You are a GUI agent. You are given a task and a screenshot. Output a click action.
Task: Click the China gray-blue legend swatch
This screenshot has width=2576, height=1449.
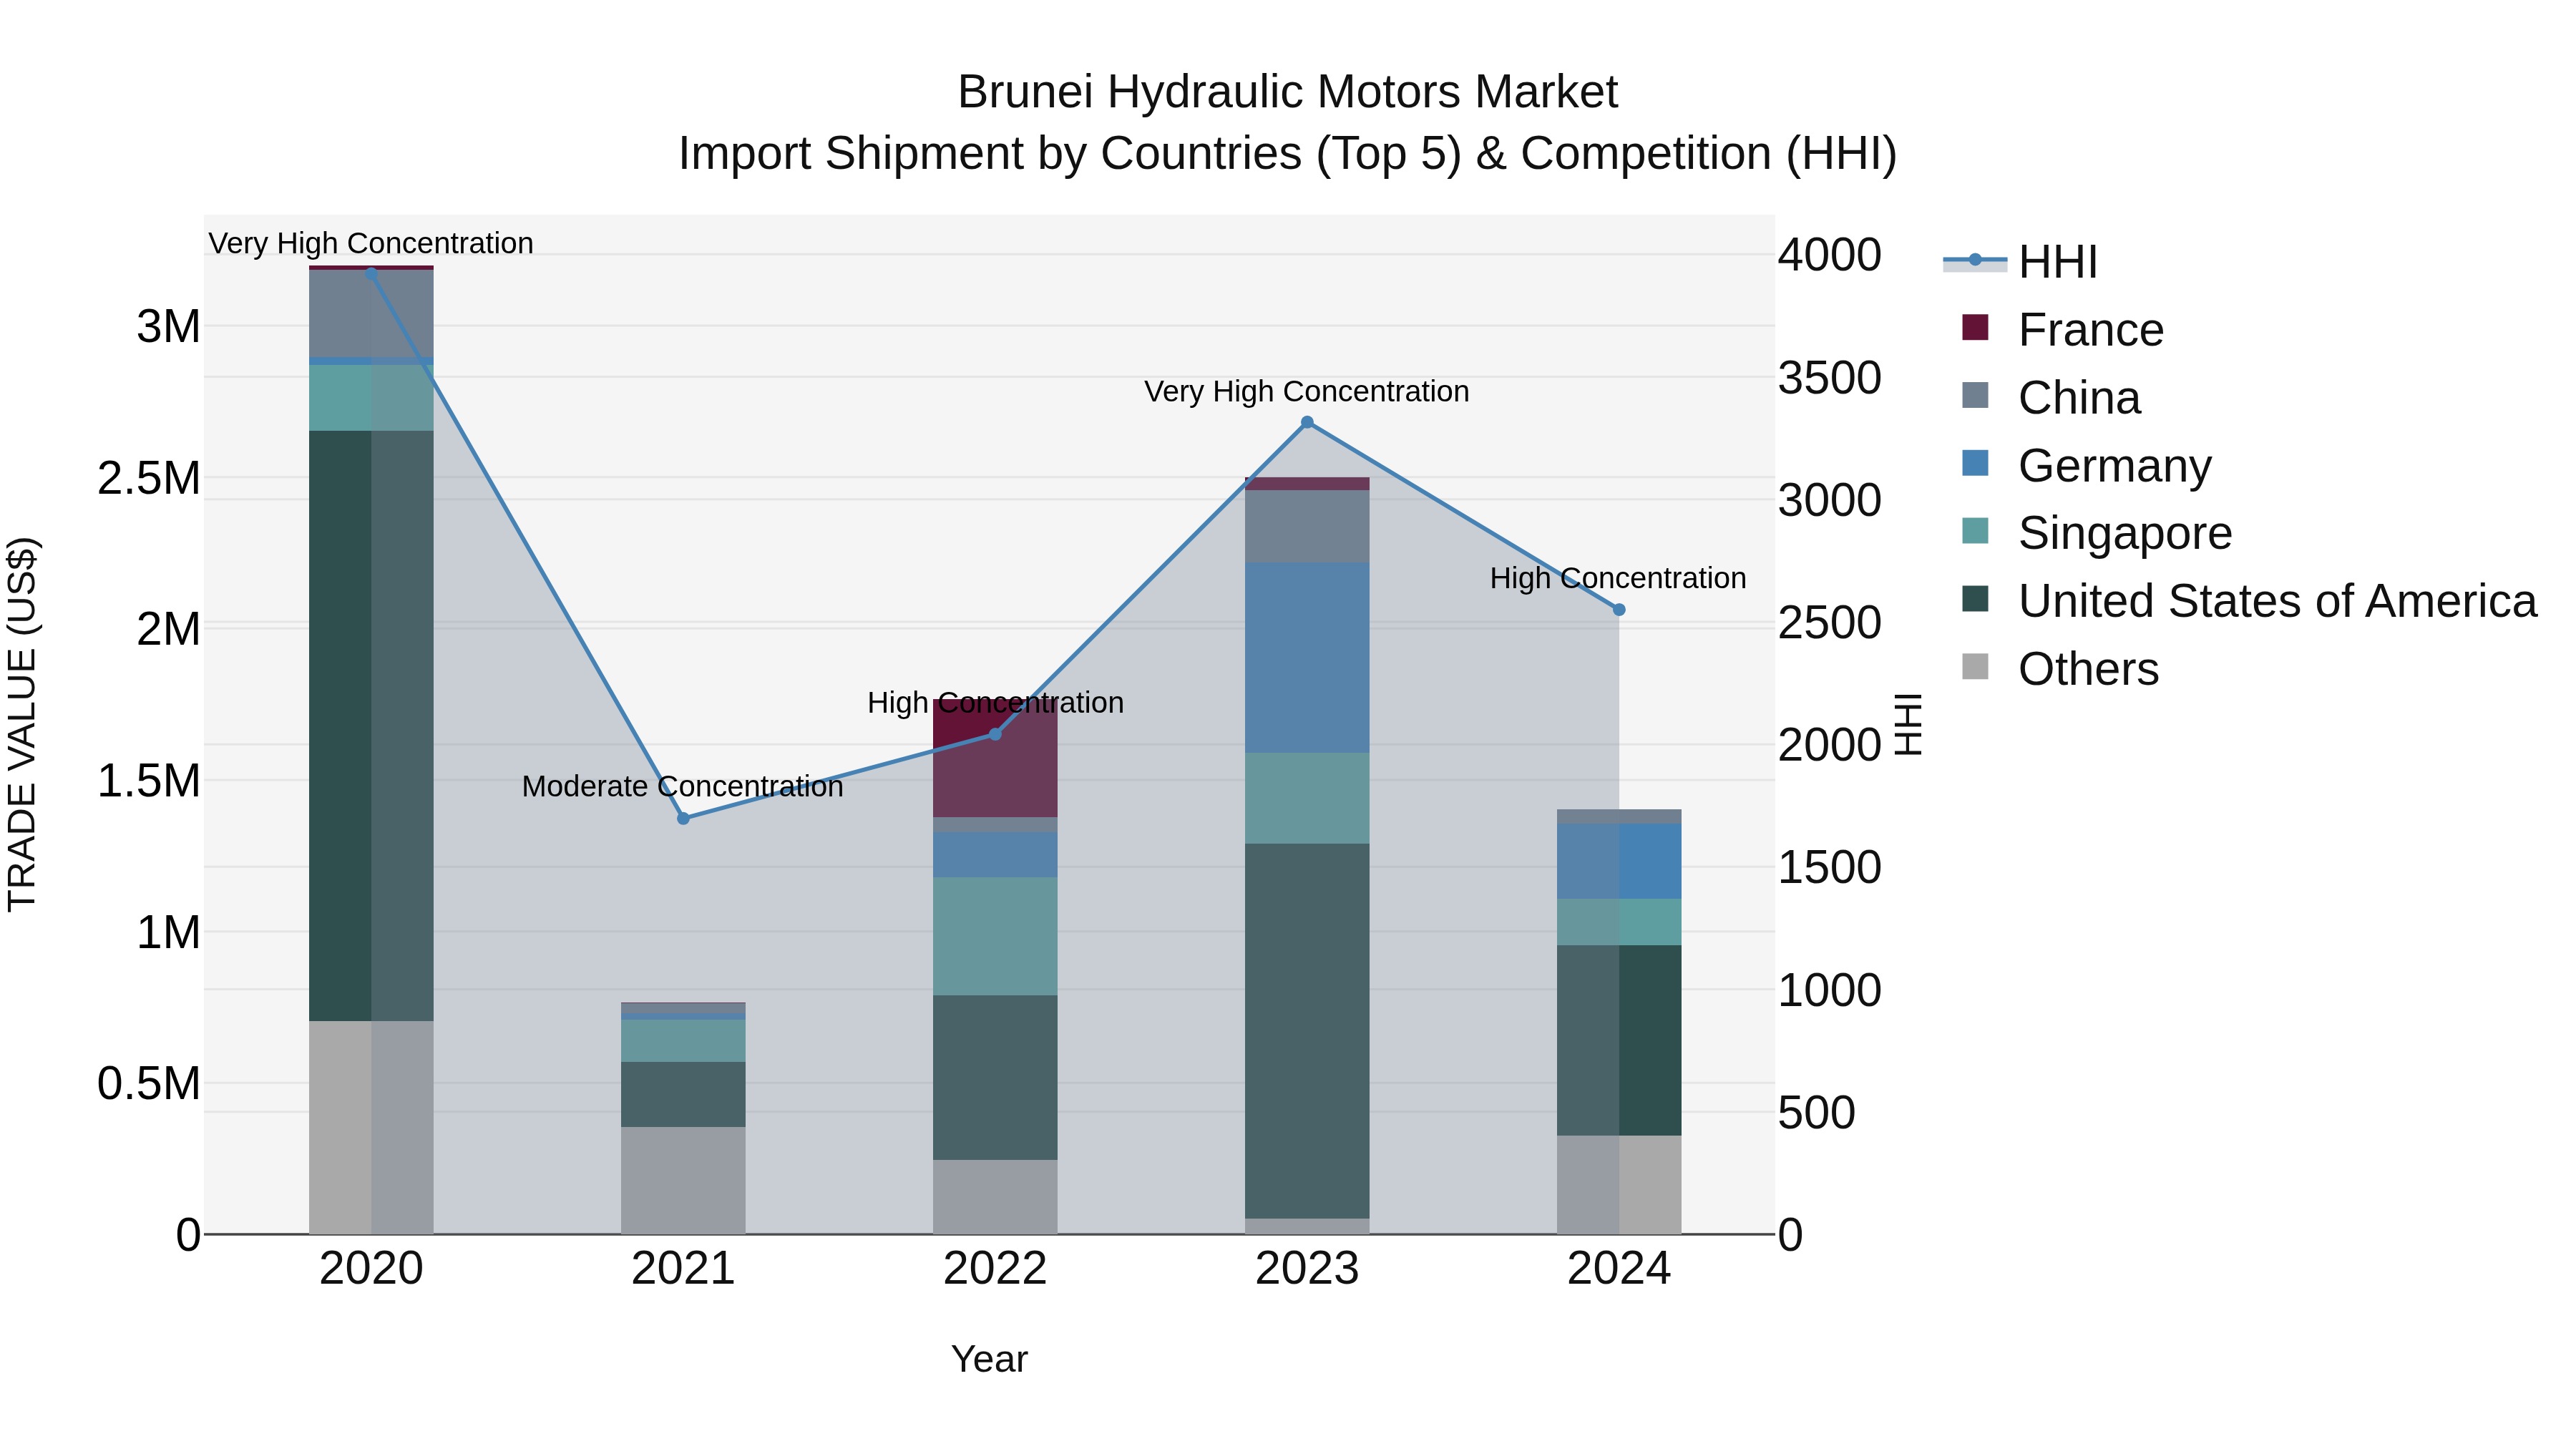pyautogui.click(x=1975, y=395)
